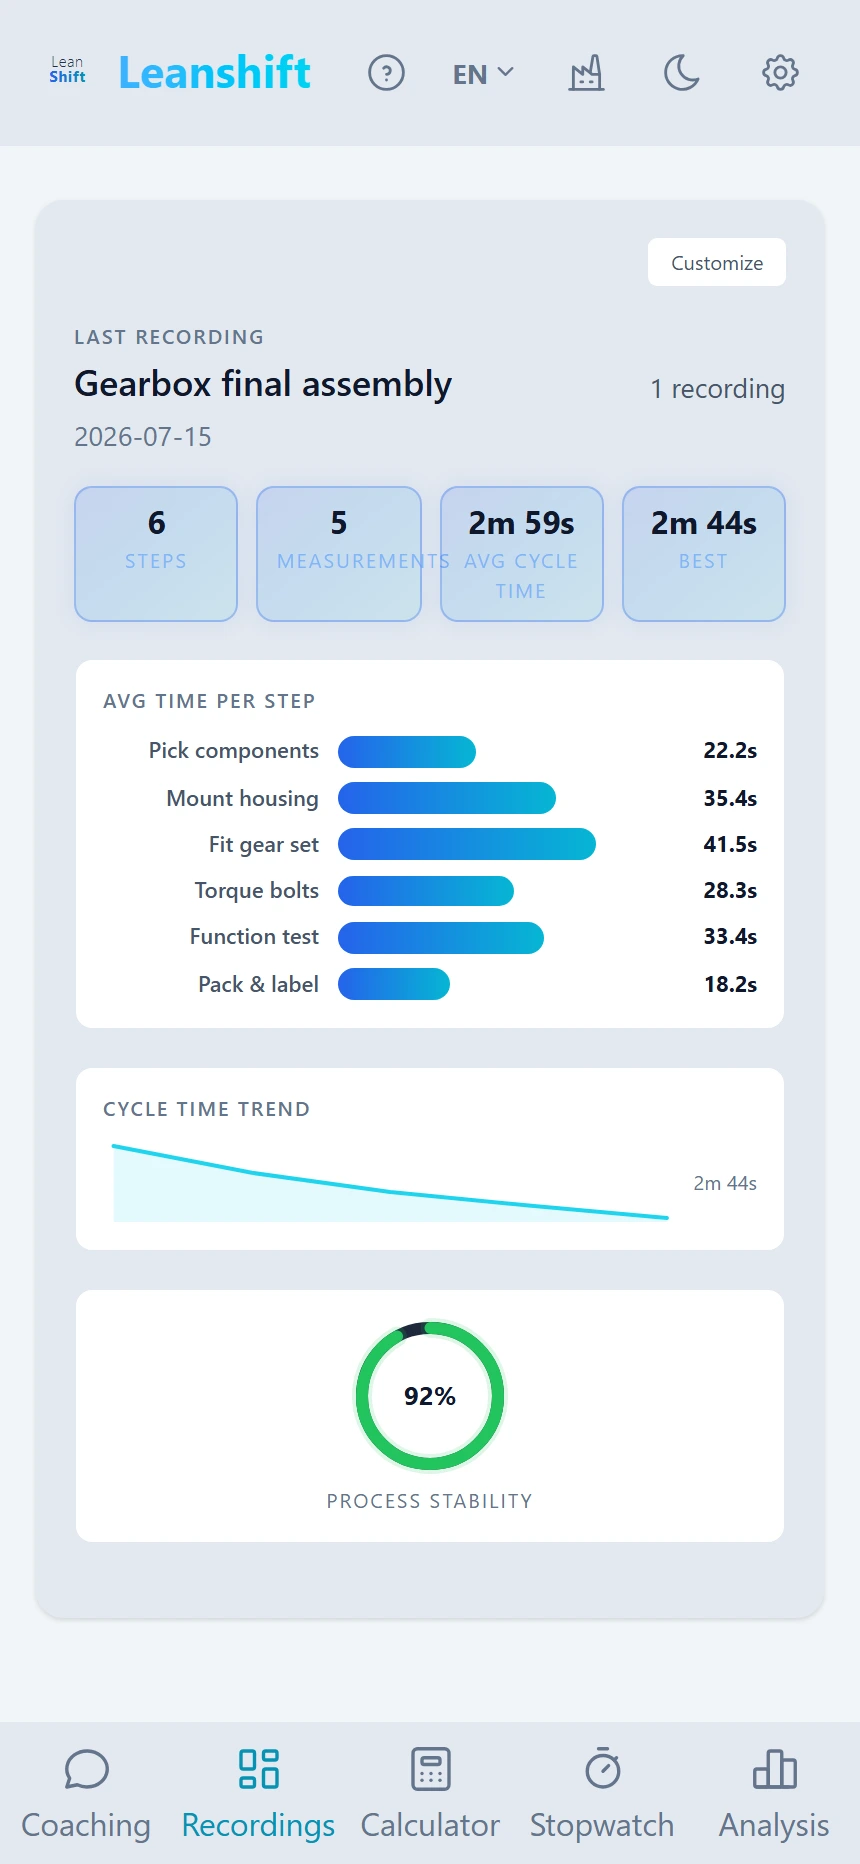Open the Coaching tab
The image size is (860, 1864).
coord(86,1794)
